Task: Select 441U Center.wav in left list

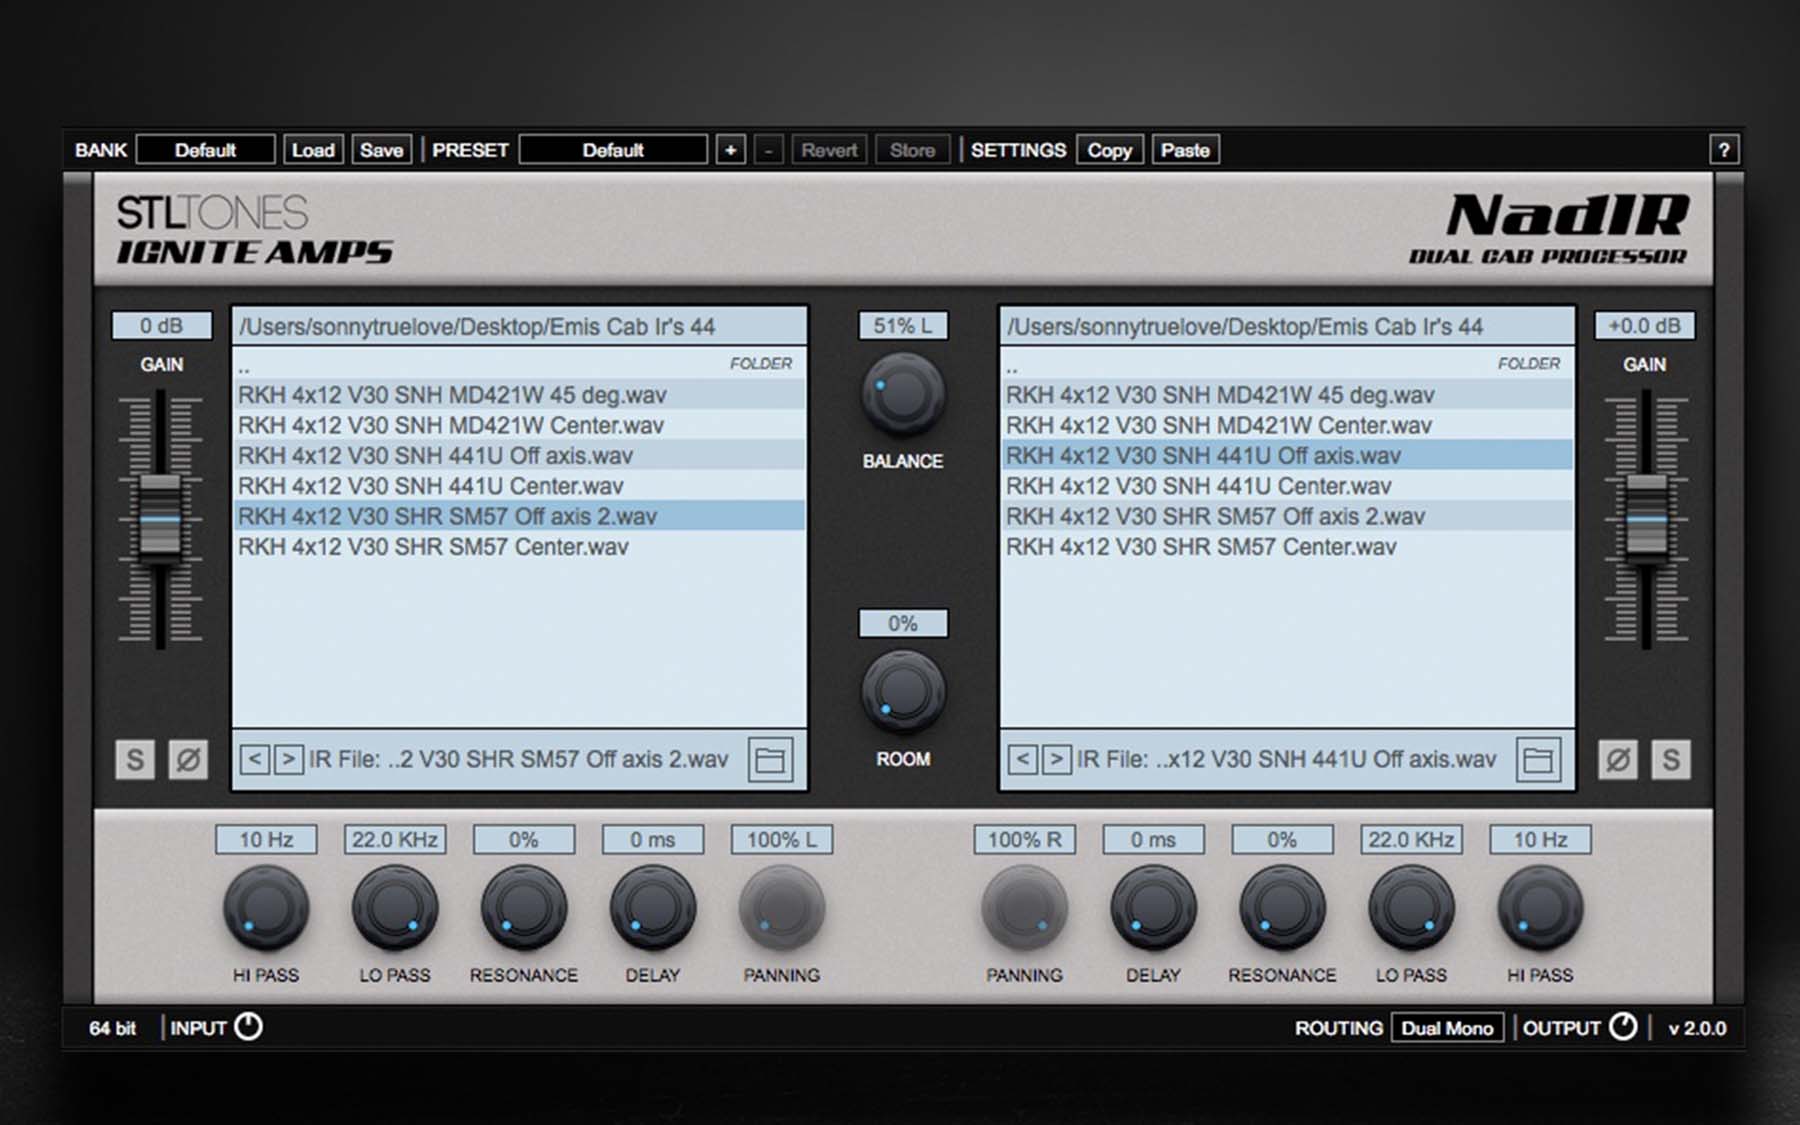Action: [x=520, y=486]
